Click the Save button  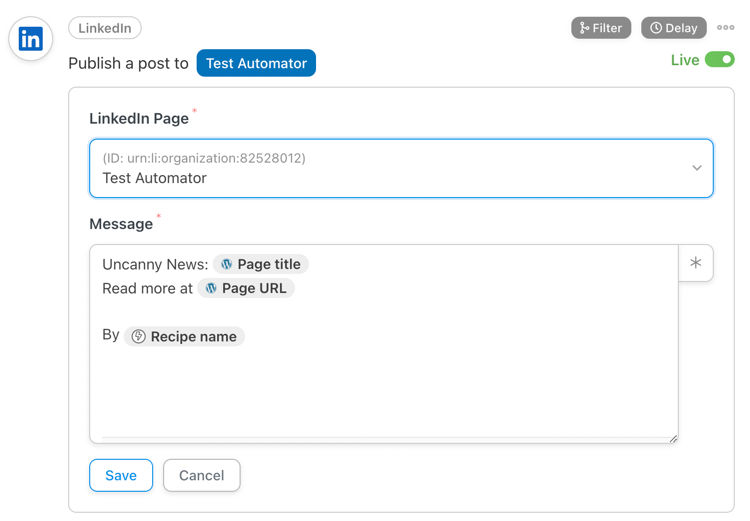[x=121, y=476]
